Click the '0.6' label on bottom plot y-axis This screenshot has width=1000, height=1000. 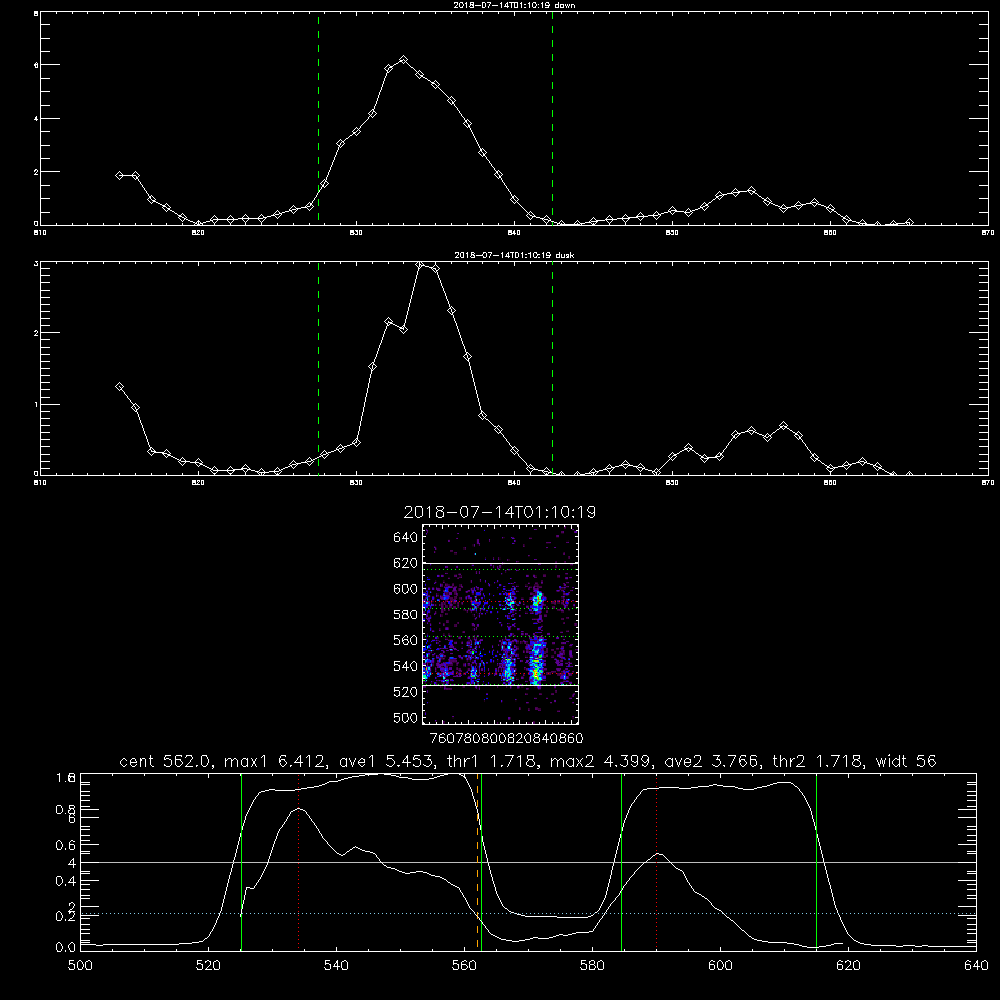click(x=64, y=844)
